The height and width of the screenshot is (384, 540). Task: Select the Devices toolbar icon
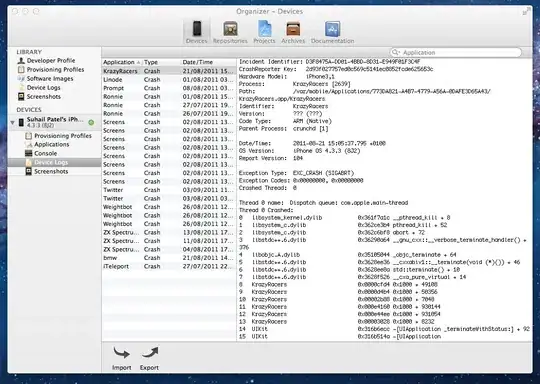(x=197, y=32)
